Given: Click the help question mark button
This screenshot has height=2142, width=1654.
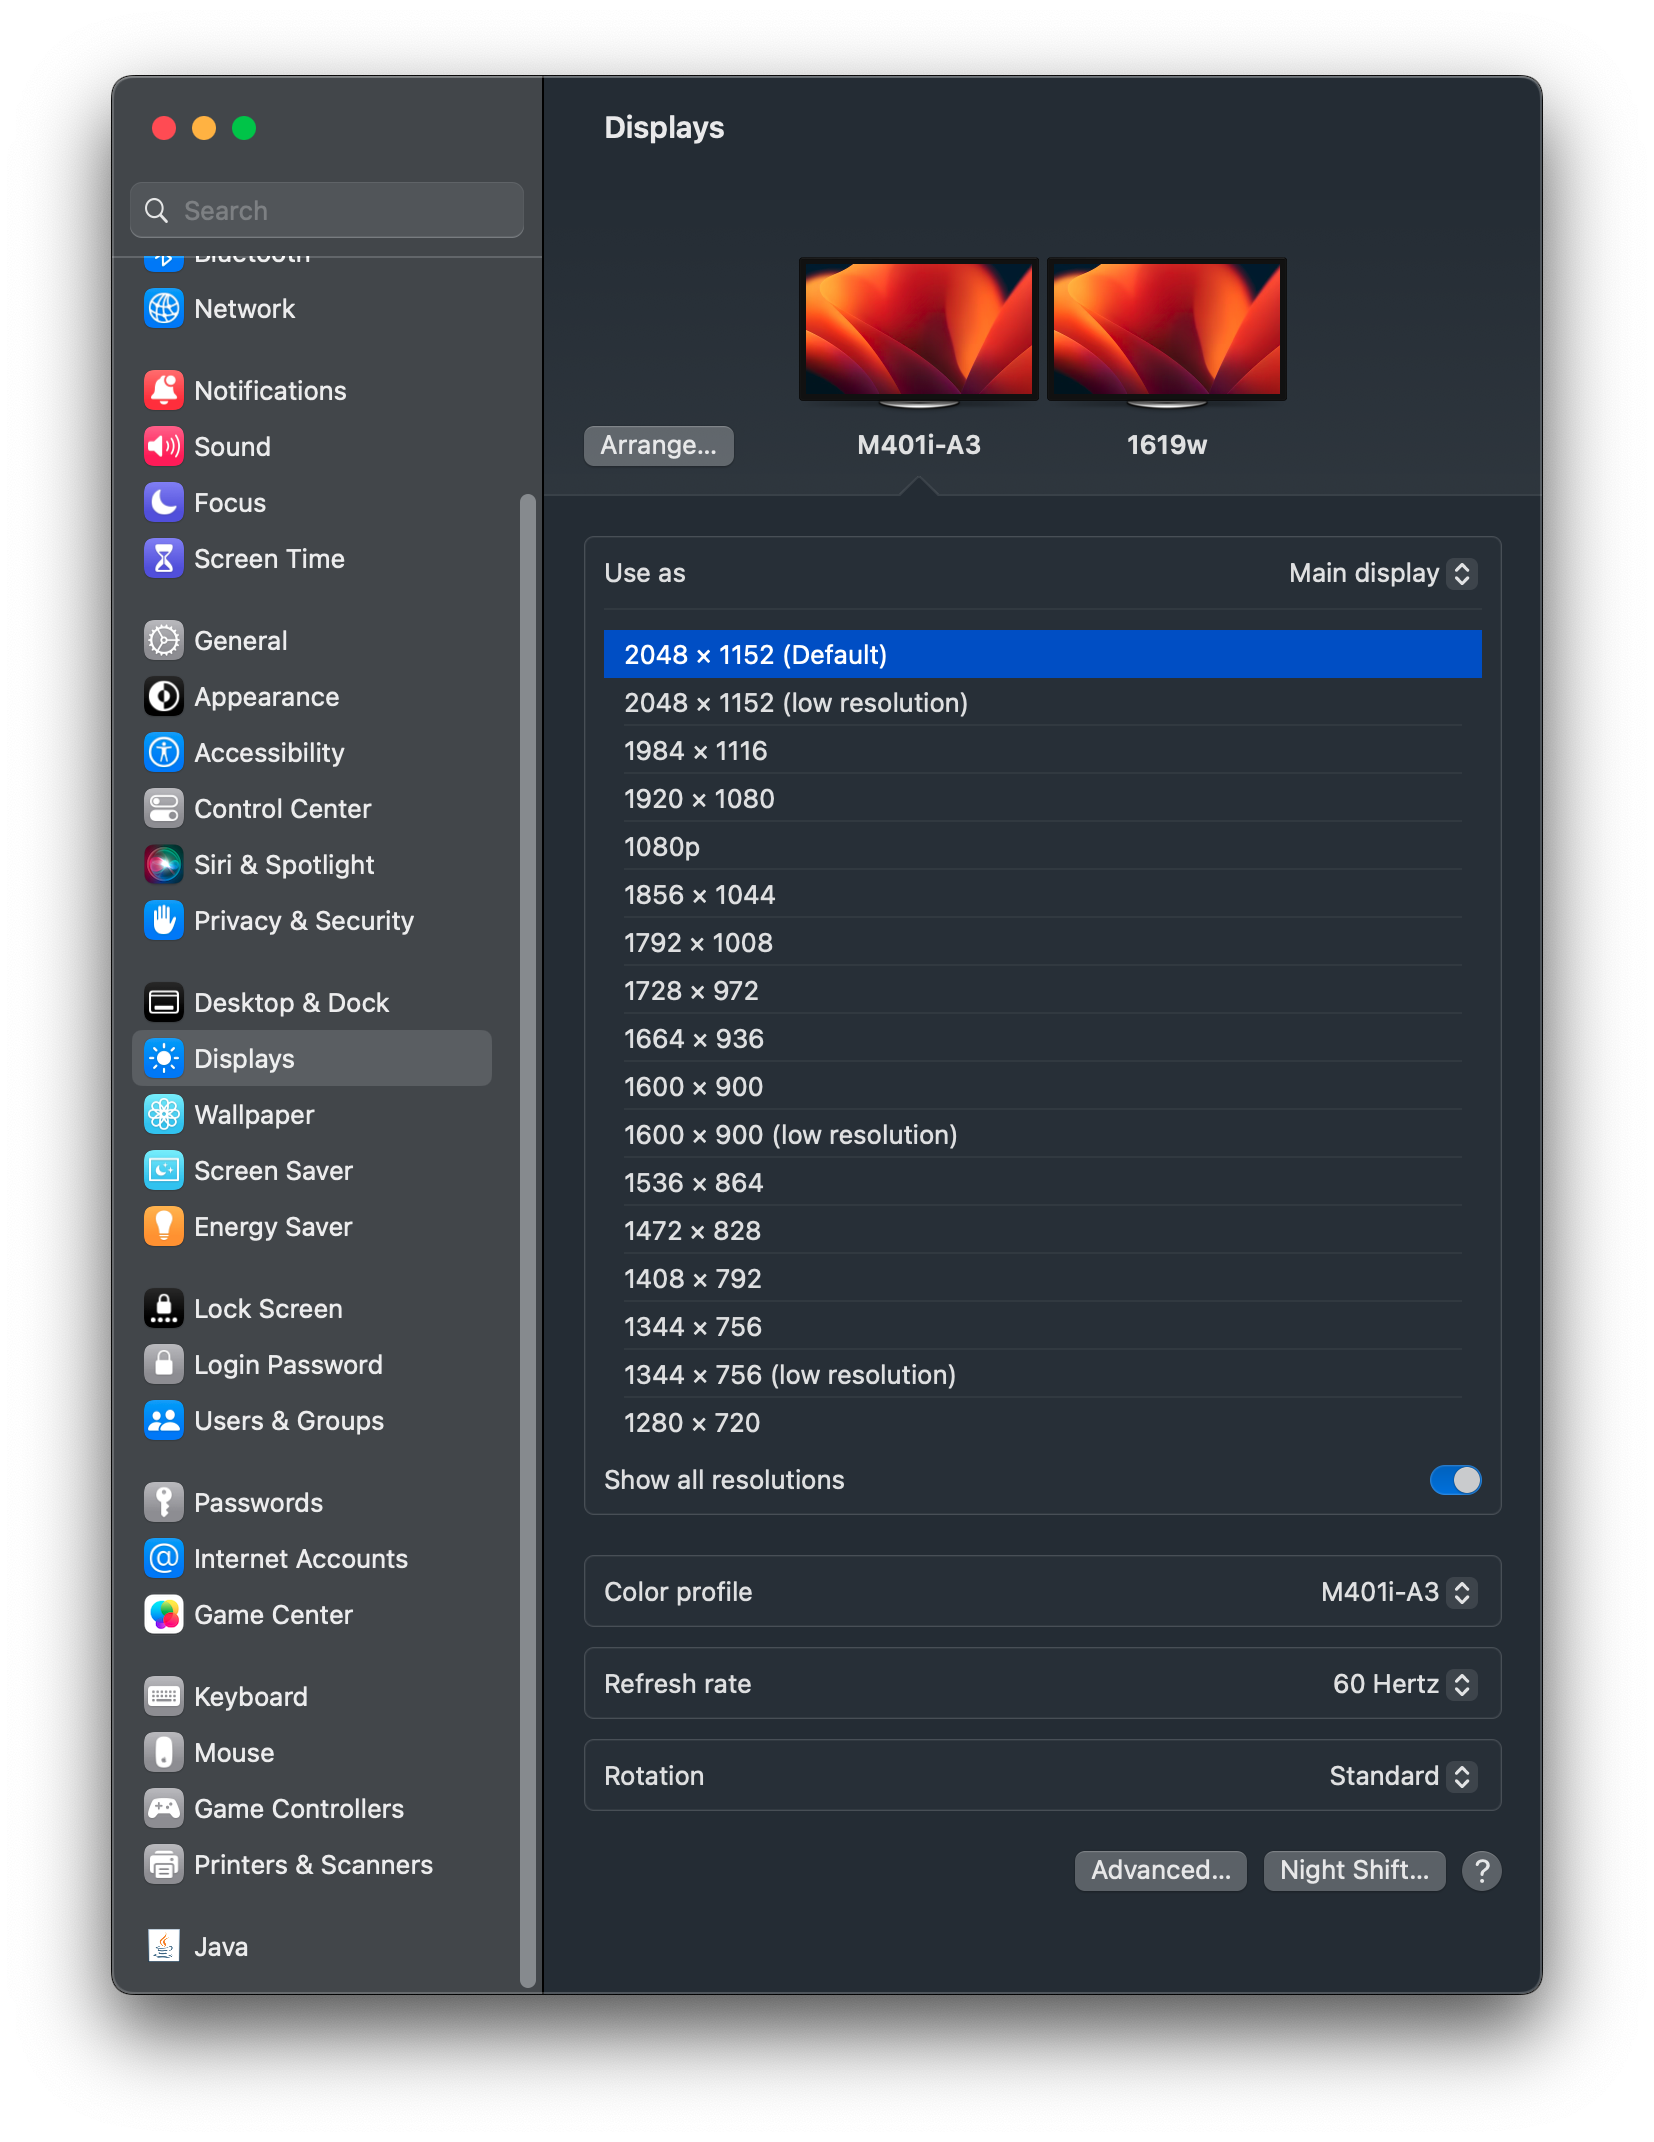Looking at the screenshot, I should click(1481, 1871).
